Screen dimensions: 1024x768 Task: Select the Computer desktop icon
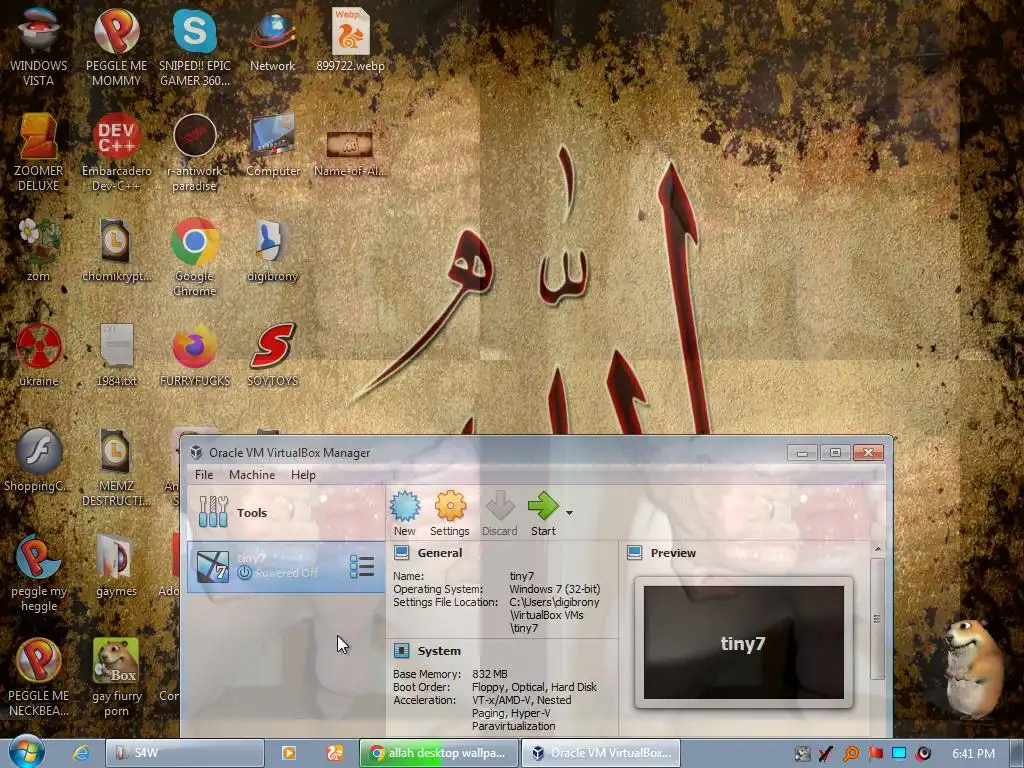coord(273,145)
